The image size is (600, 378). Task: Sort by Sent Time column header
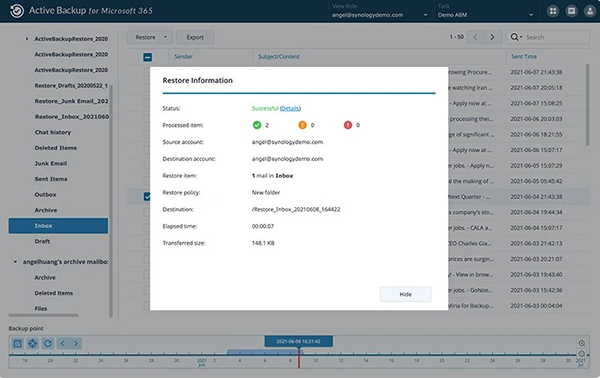[524, 57]
